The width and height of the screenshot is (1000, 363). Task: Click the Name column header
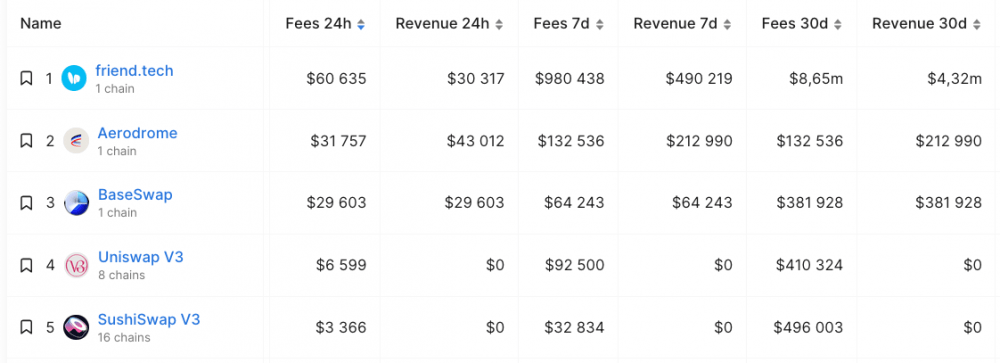tap(41, 24)
